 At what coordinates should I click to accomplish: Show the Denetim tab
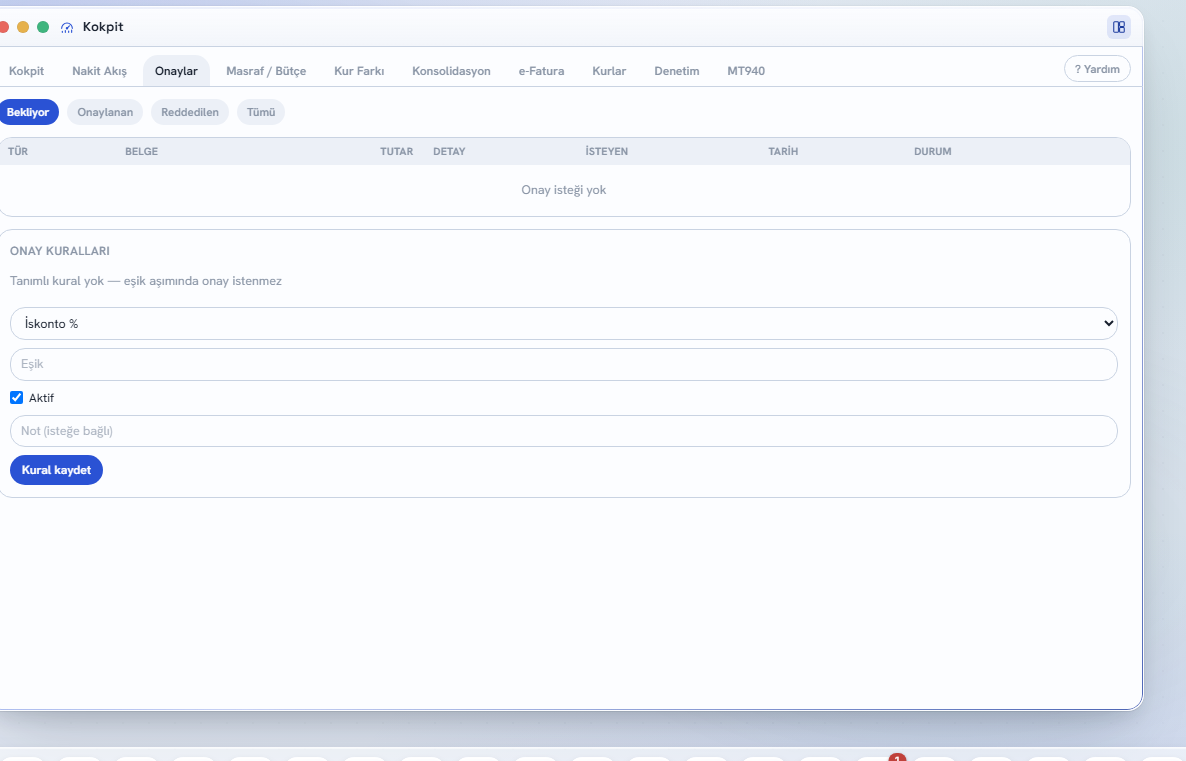click(677, 71)
